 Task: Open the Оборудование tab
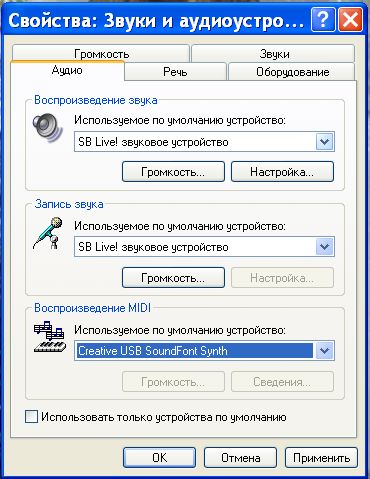[x=292, y=72]
